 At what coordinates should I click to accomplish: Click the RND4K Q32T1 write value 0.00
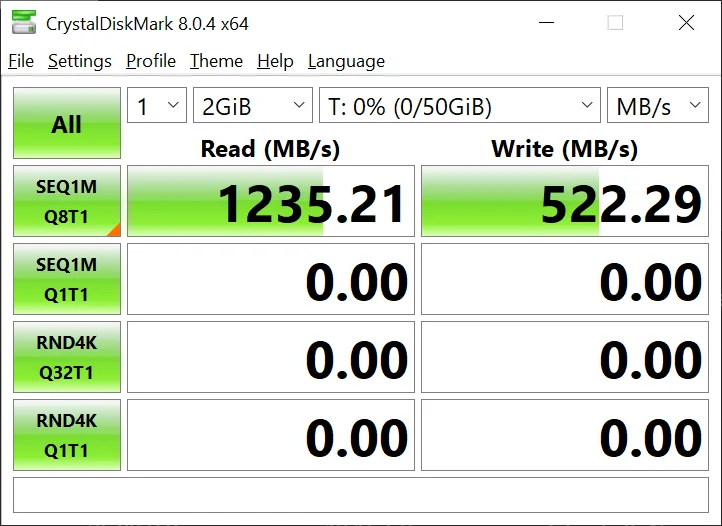[565, 357]
